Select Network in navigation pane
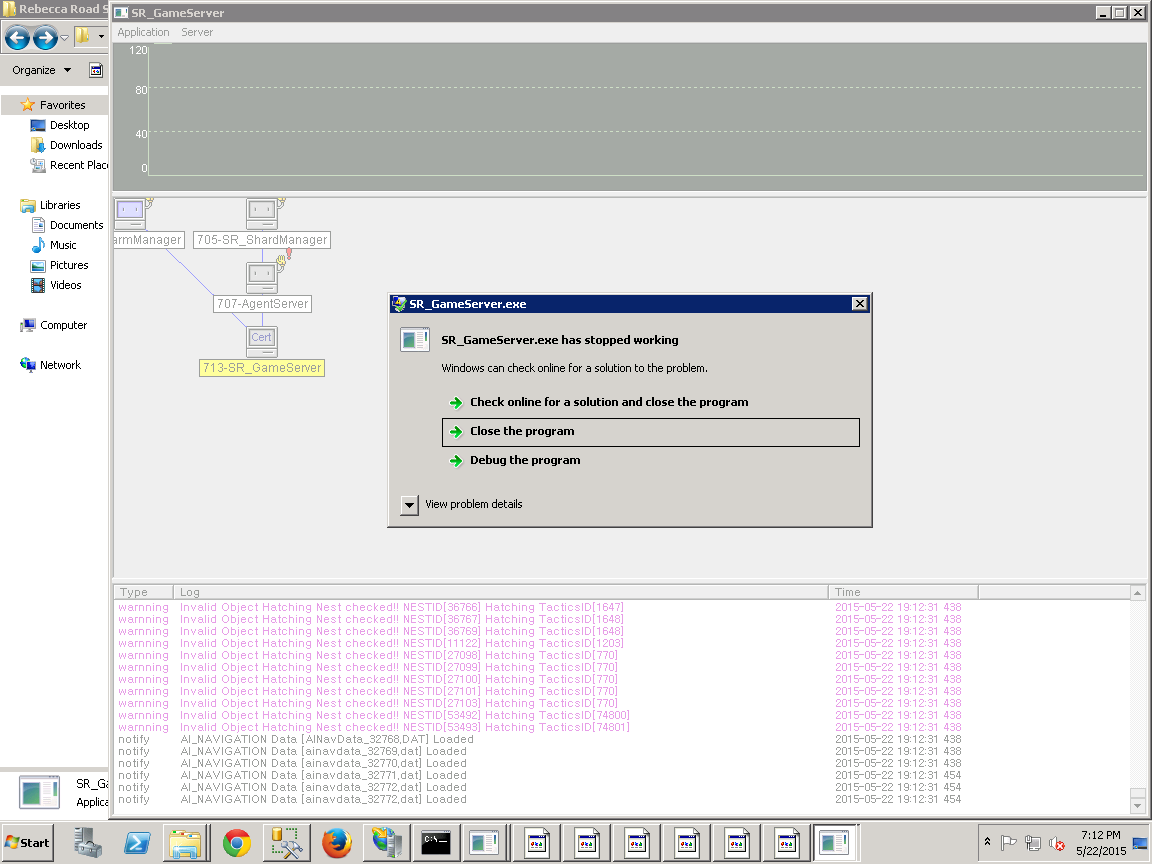1152x864 pixels. pos(60,365)
